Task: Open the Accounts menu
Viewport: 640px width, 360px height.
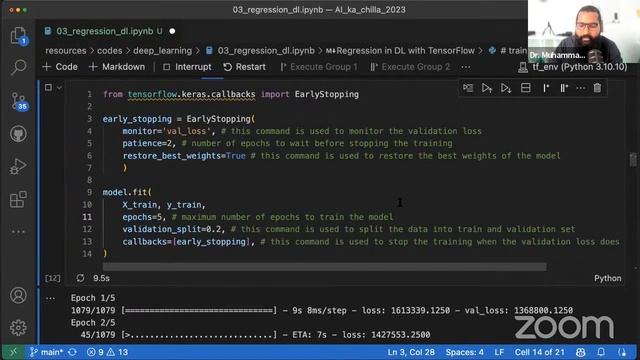Action: tap(18, 295)
